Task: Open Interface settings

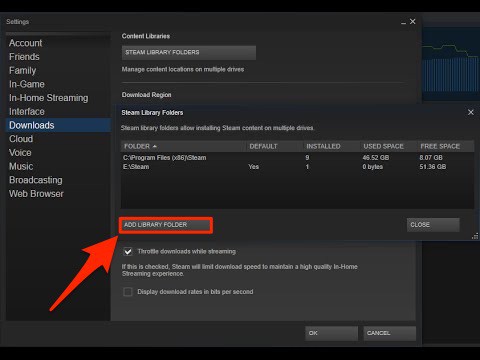Action: click(x=27, y=111)
